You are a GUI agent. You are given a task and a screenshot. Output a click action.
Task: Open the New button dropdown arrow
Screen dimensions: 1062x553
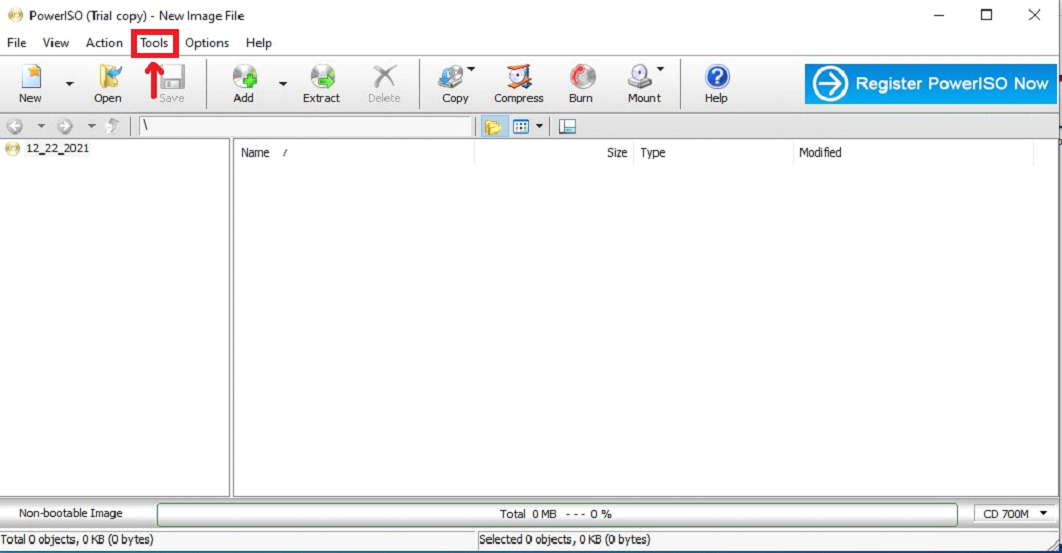coord(70,84)
